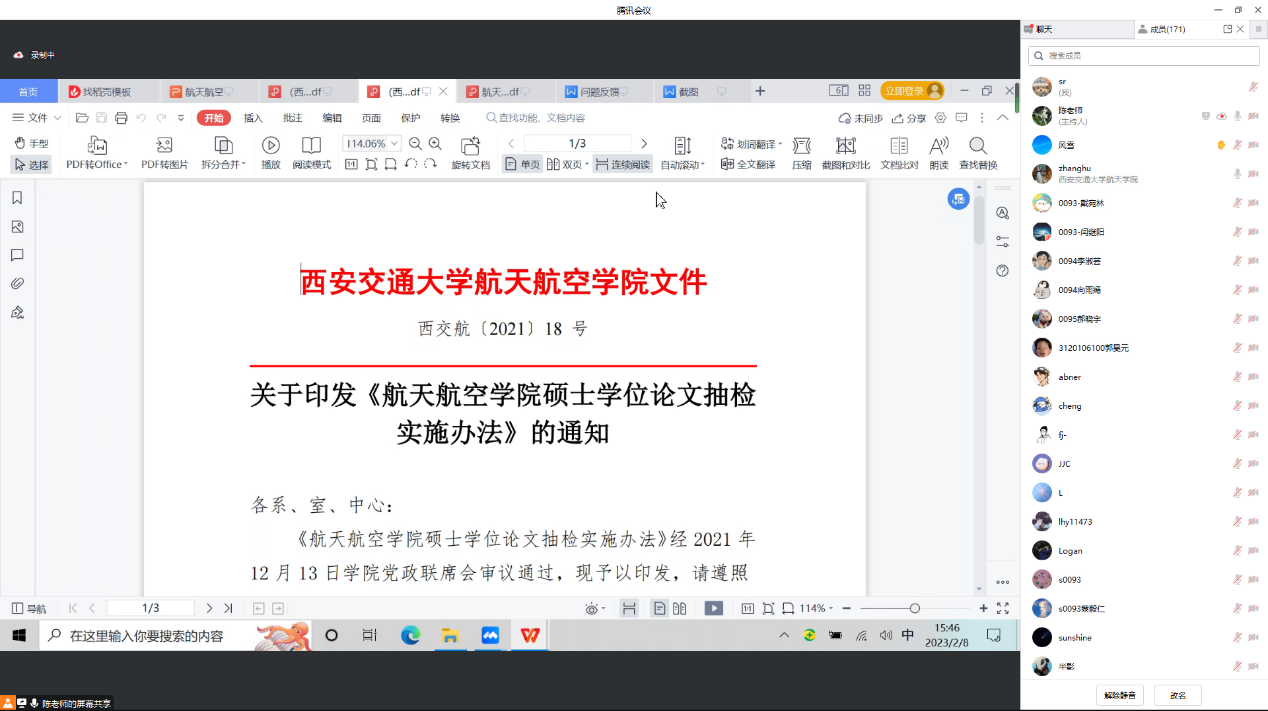Open the 查找替换 find and replace tool
The width and height of the screenshot is (1268, 711).
click(977, 152)
